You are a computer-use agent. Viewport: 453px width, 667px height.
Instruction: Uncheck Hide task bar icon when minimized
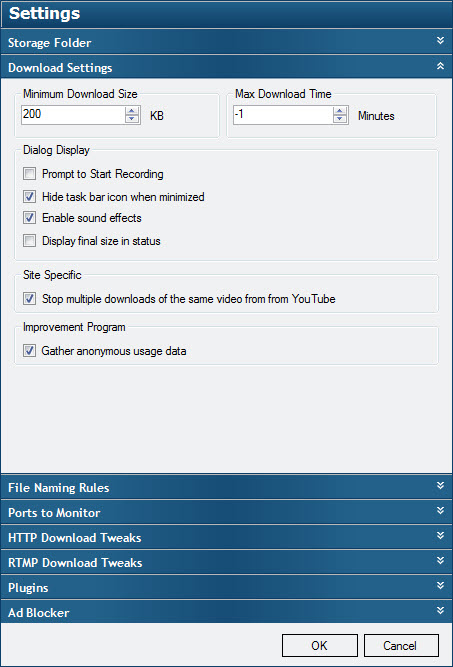click(x=29, y=197)
